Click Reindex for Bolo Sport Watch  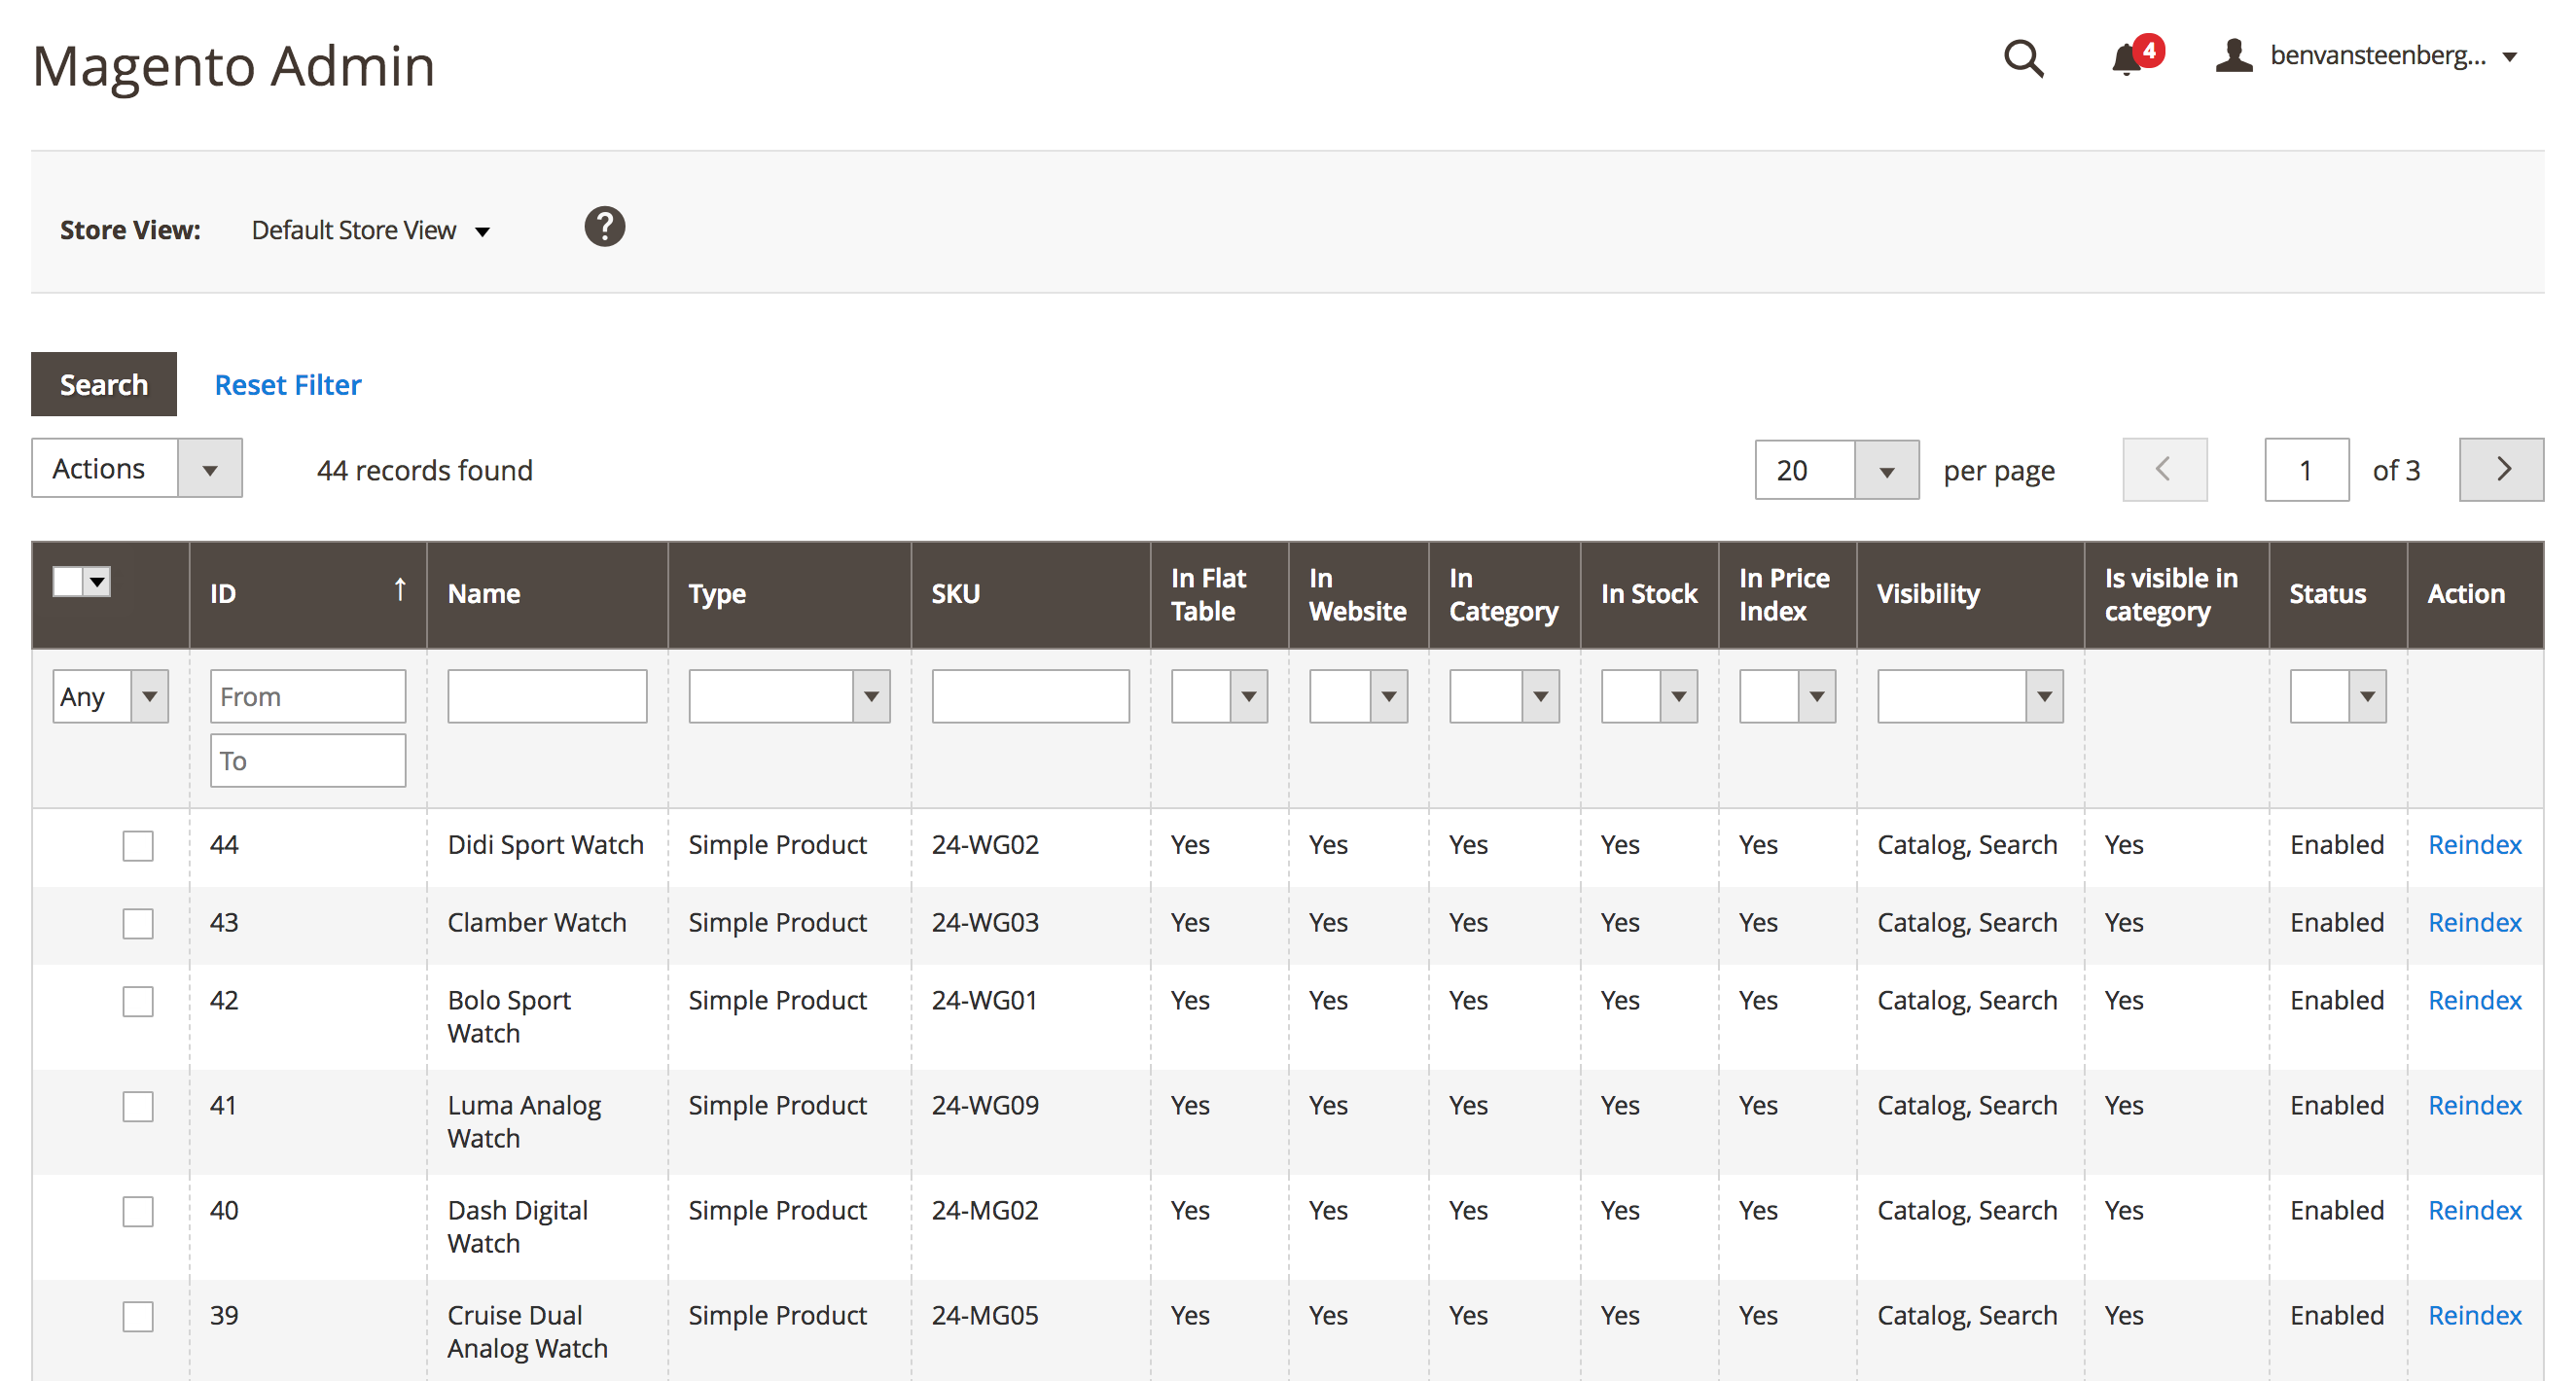click(x=2474, y=1000)
